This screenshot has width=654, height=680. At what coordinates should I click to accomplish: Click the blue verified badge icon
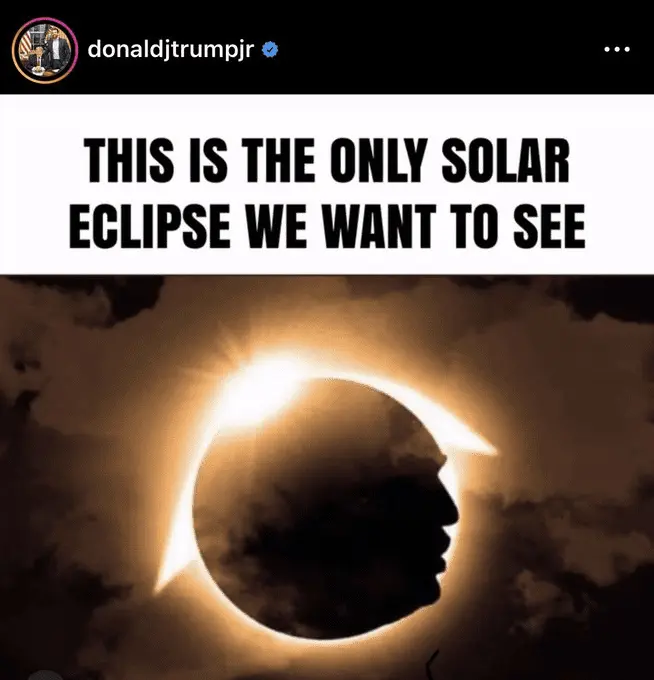pos(271,50)
